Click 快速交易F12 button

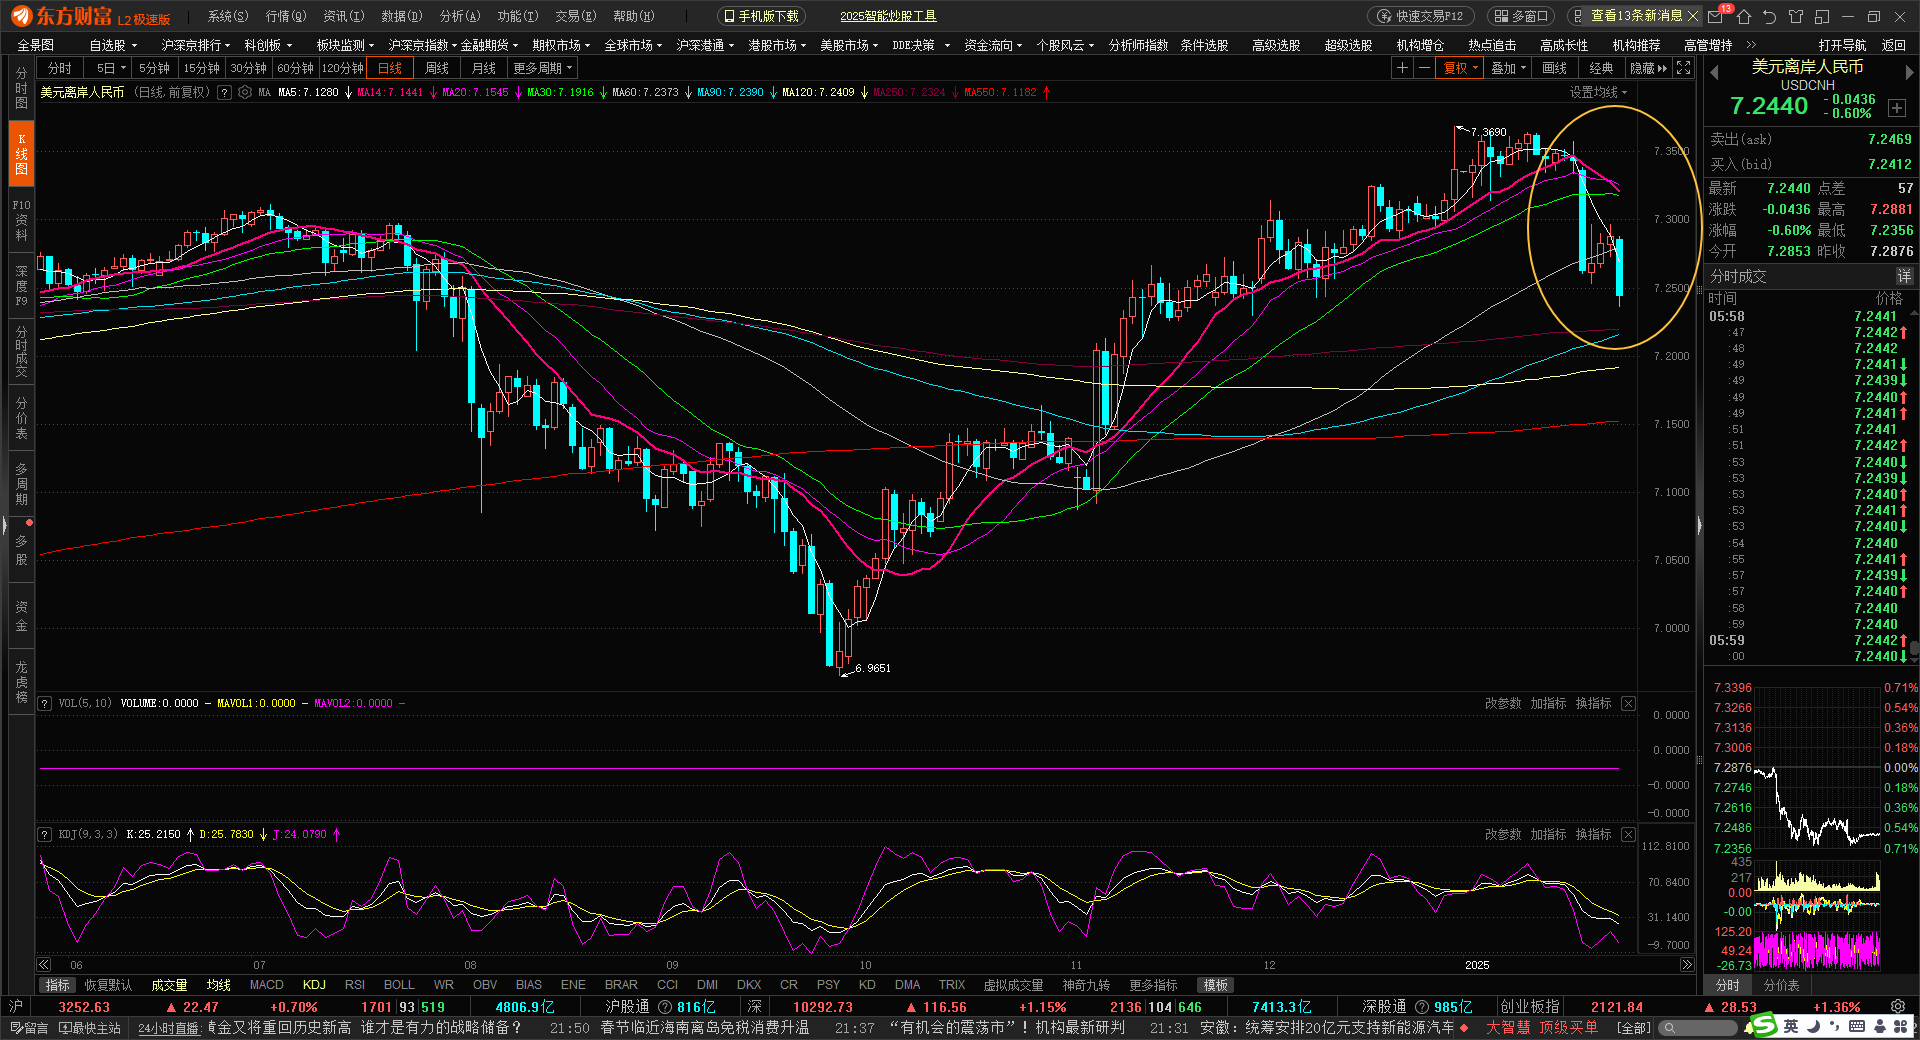pyautogui.click(x=1421, y=16)
